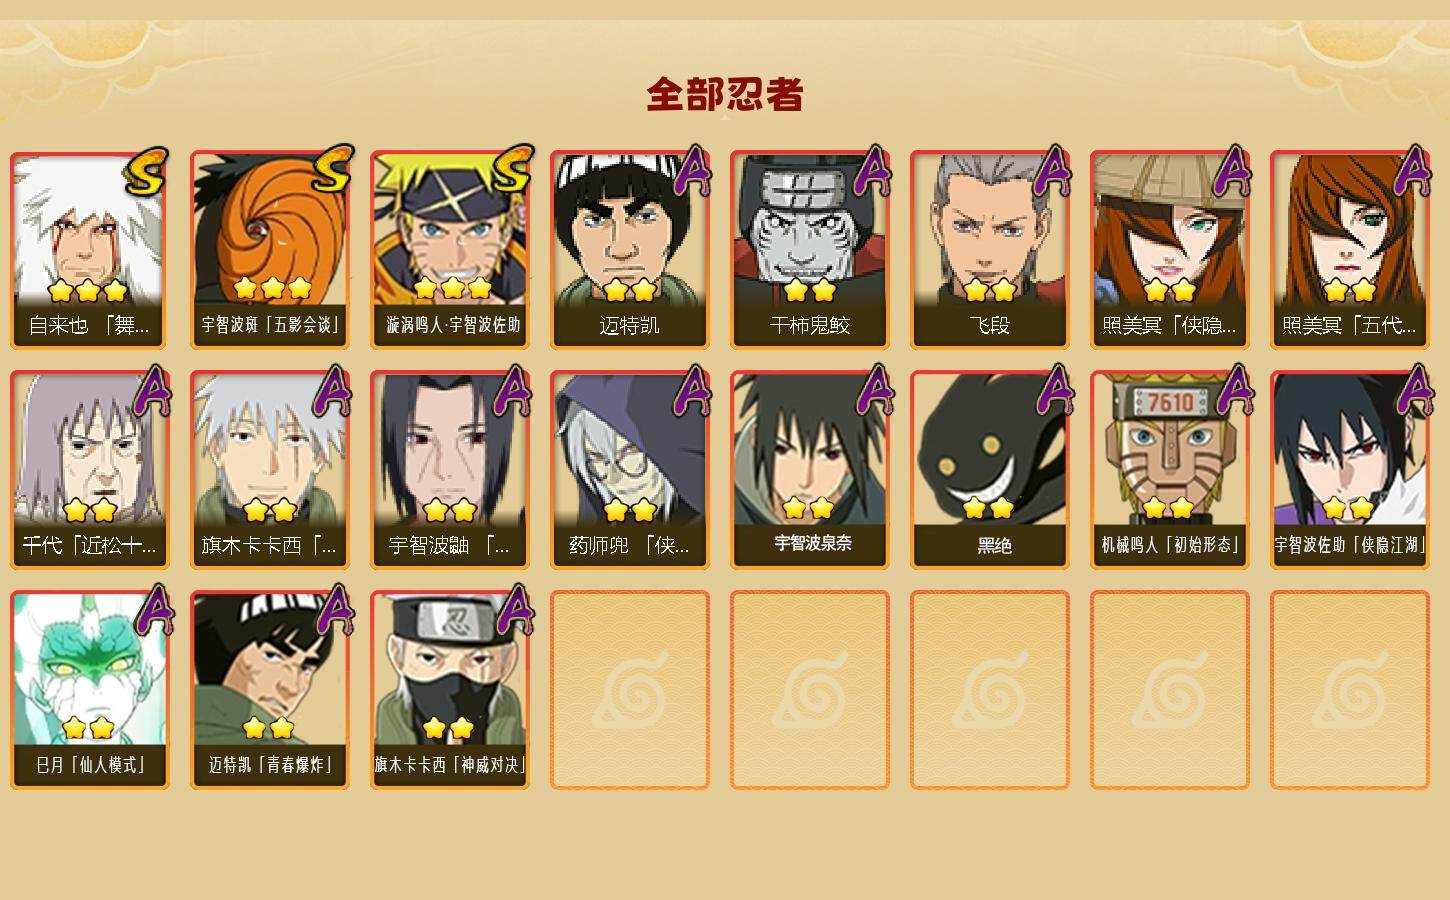Pick the 干柿鬼鲛 ninja card
Screen dimensions: 1450x900
click(x=810, y=250)
